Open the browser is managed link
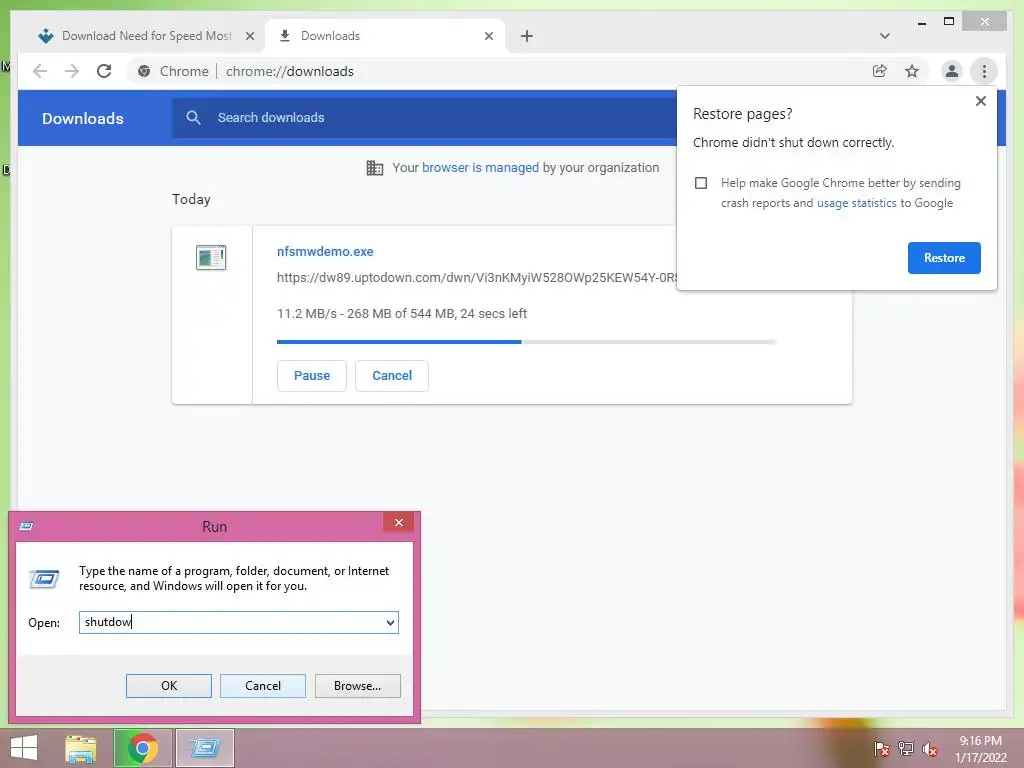The image size is (1024, 768). click(x=480, y=168)
